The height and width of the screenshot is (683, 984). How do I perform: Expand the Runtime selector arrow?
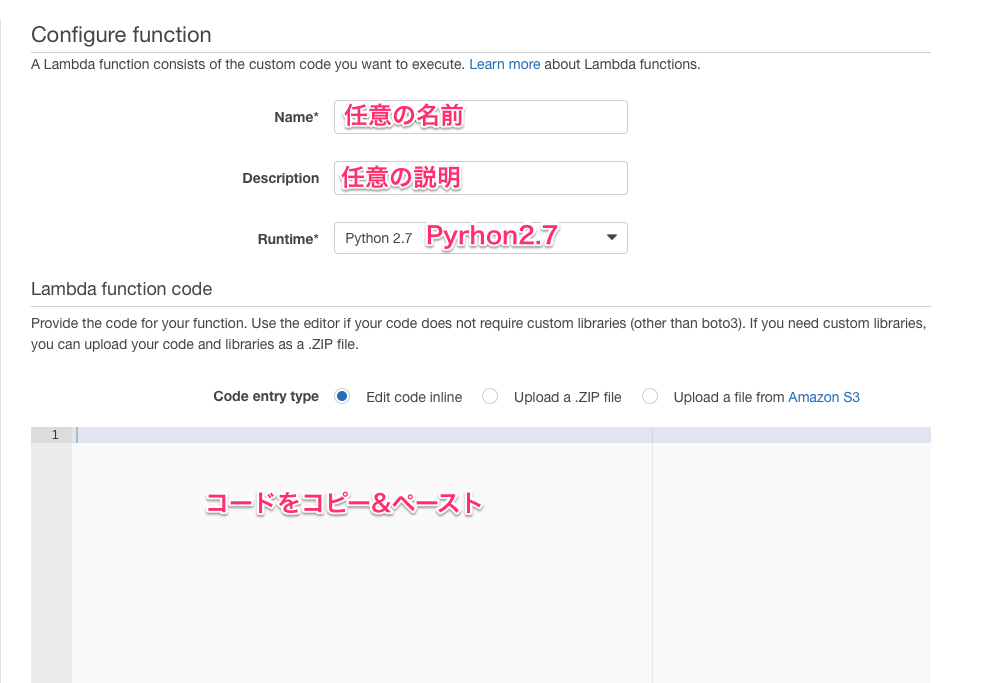coord(611,237)
